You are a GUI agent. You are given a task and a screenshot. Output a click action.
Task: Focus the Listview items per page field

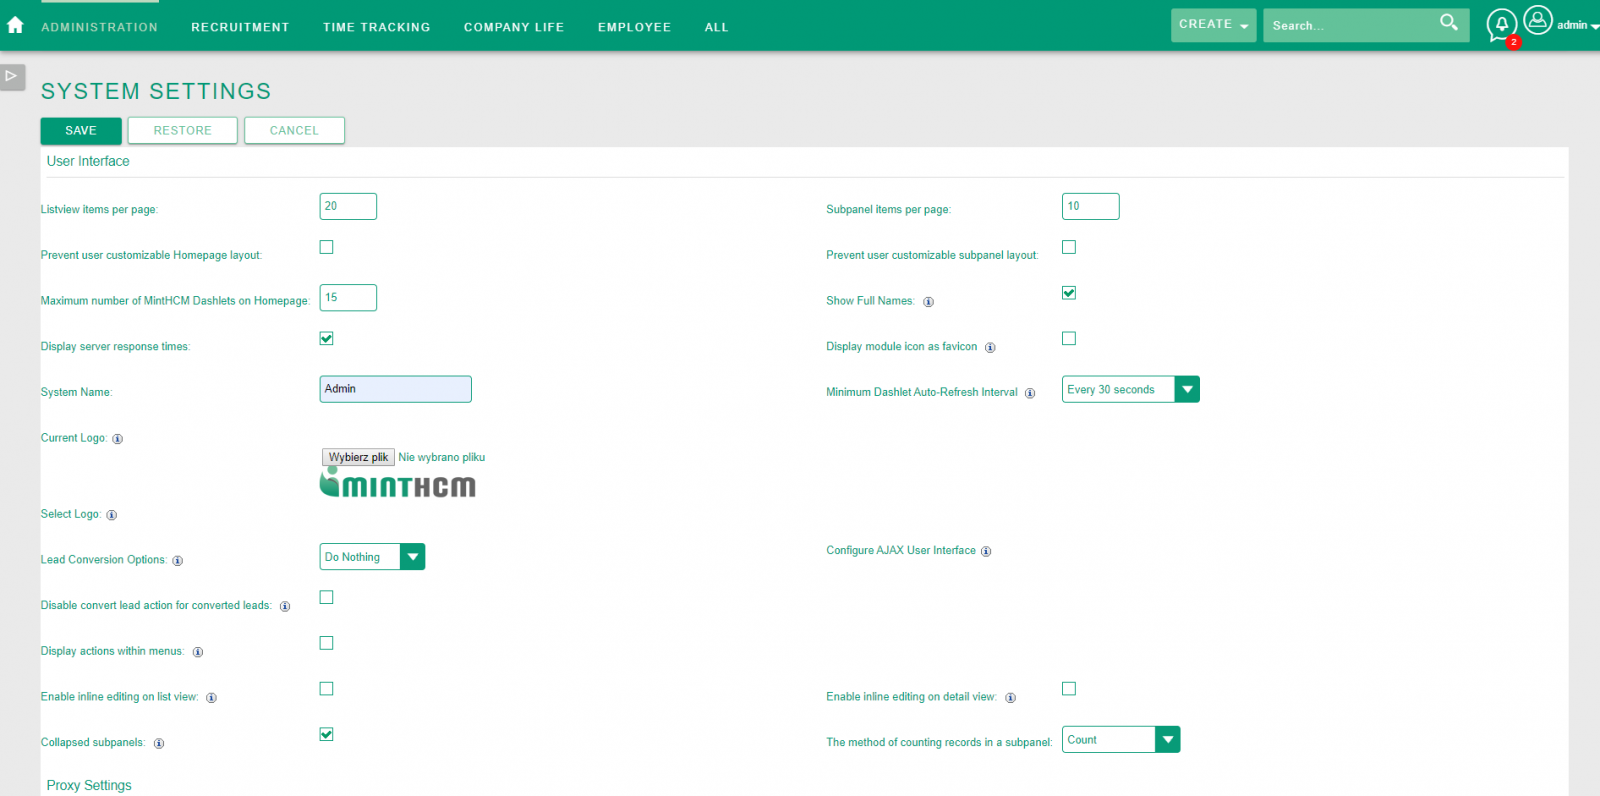(x=348, y=206)
